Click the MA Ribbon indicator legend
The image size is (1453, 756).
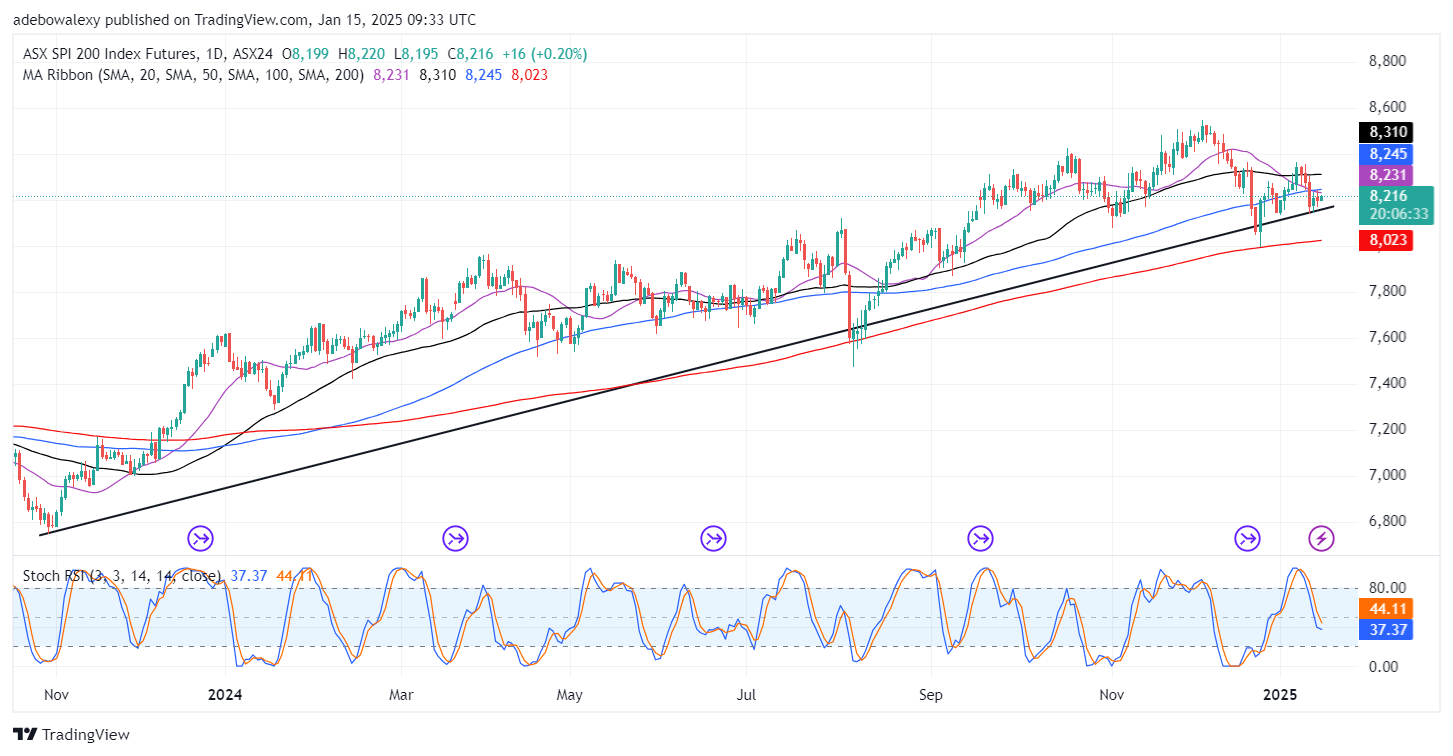pyautogui.click(x=194, y=75)
